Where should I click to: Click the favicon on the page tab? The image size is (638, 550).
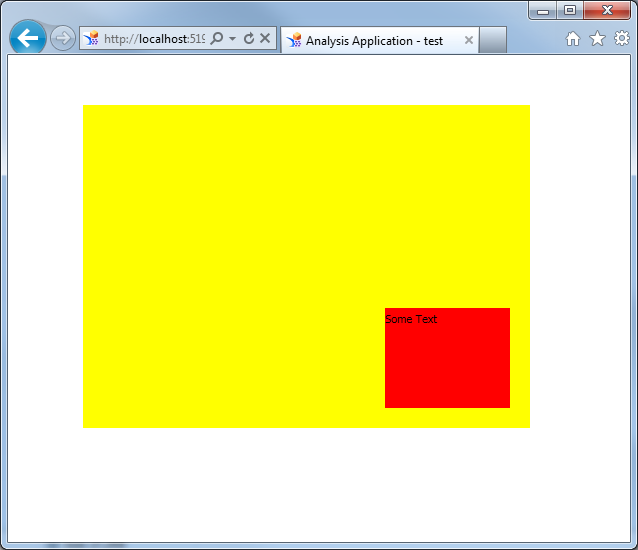click(x=294, y=40)
